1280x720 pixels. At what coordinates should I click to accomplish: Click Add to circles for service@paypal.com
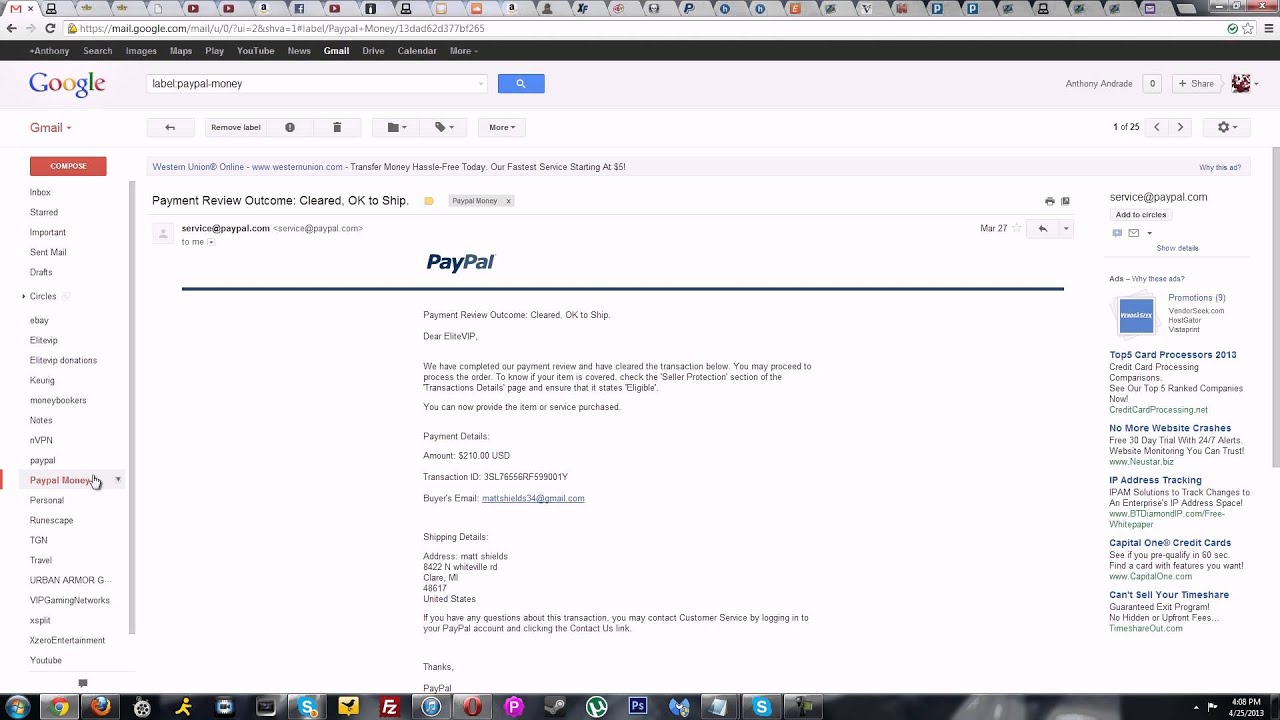(1141, 215)
